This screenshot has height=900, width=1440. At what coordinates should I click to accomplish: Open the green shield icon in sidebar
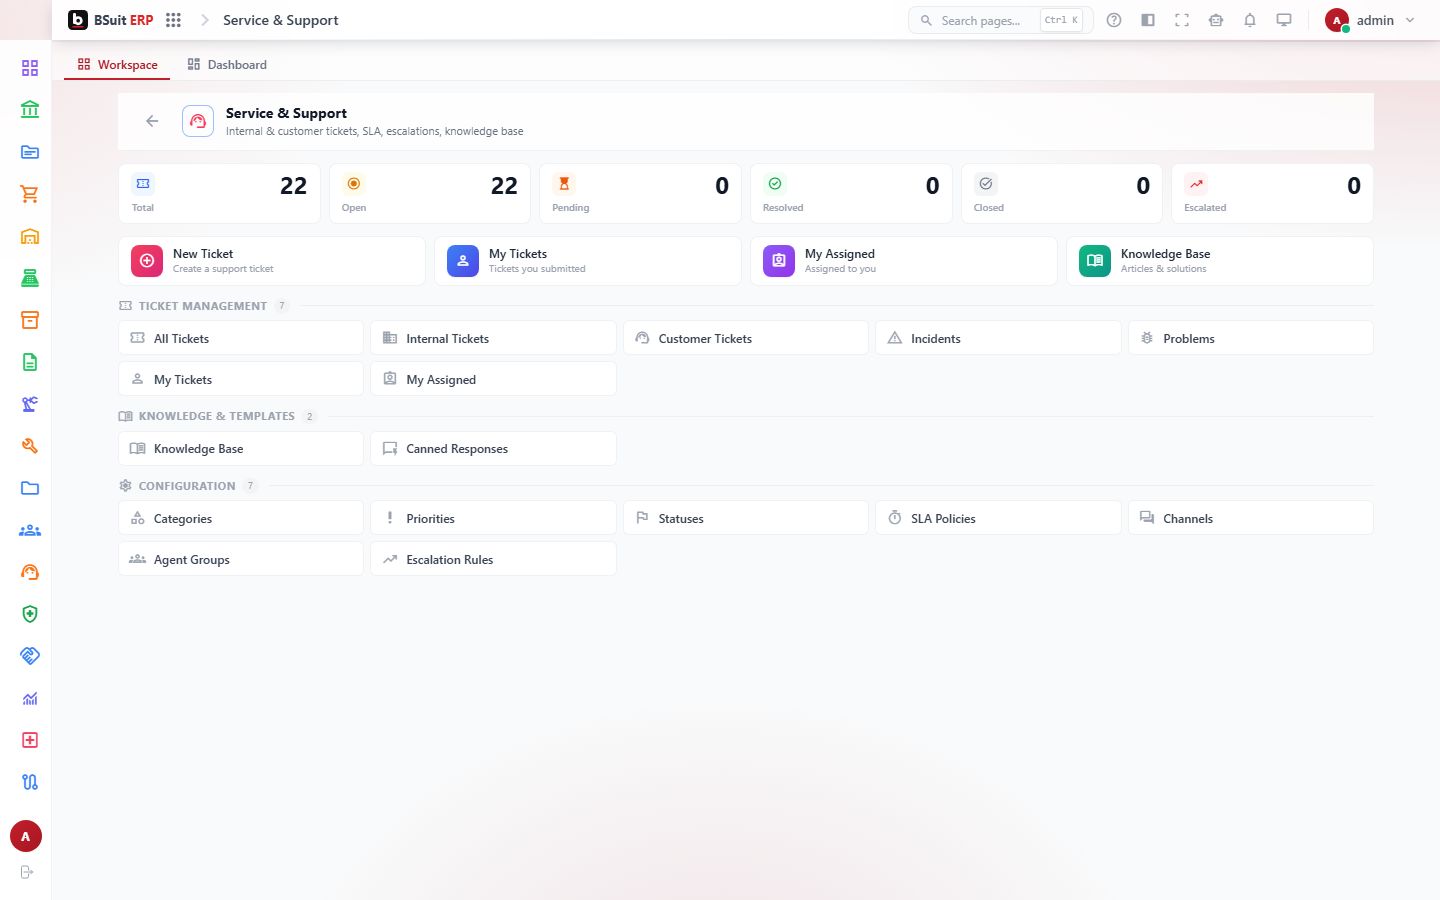30,614
